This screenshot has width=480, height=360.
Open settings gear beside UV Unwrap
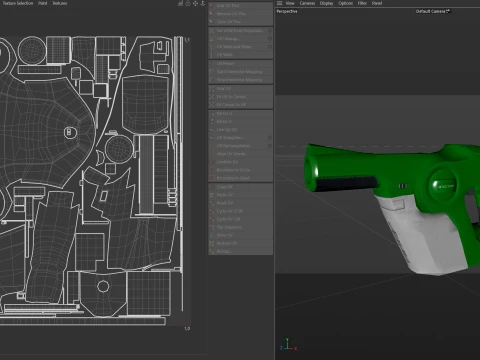point(270,39)
